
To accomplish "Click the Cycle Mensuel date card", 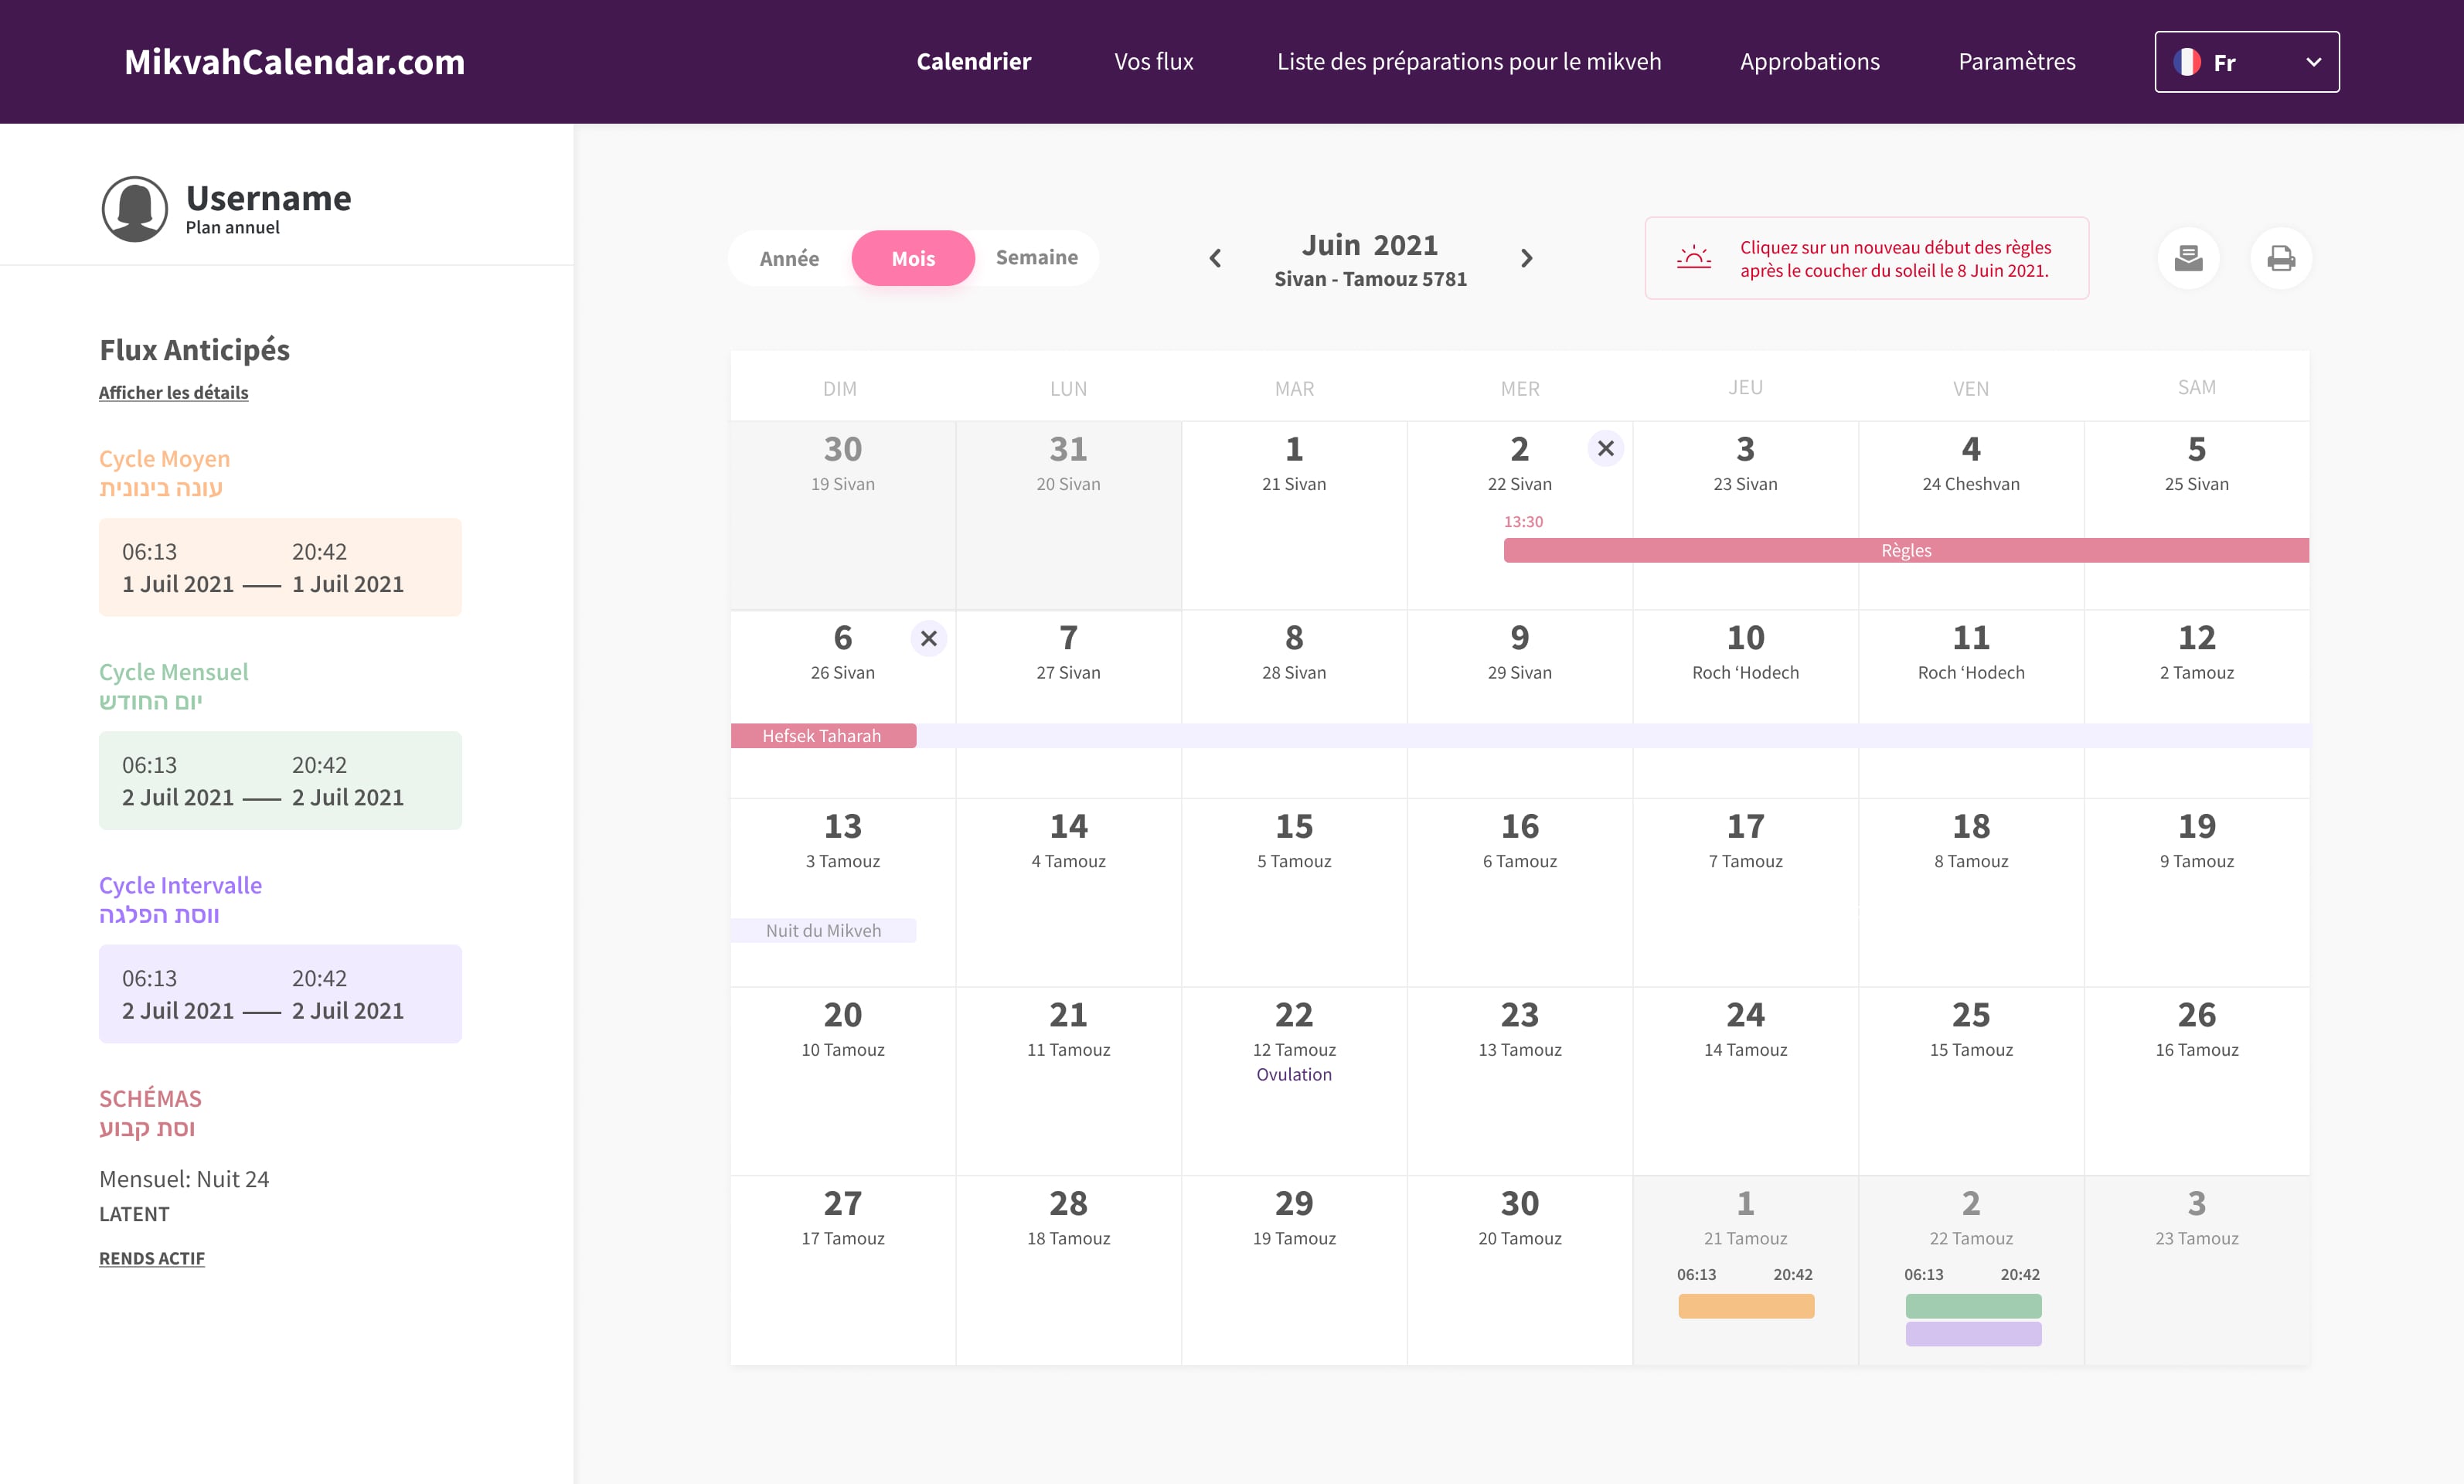I will [x=280, y=780].
